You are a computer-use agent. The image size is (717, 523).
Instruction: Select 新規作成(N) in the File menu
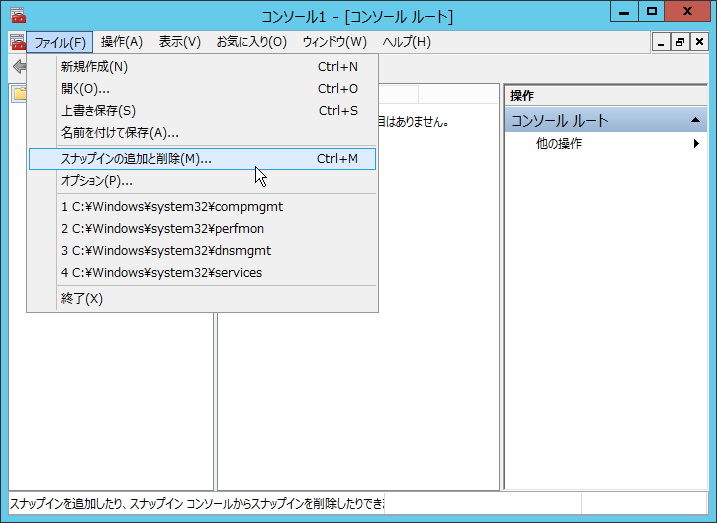coord(95,67)
